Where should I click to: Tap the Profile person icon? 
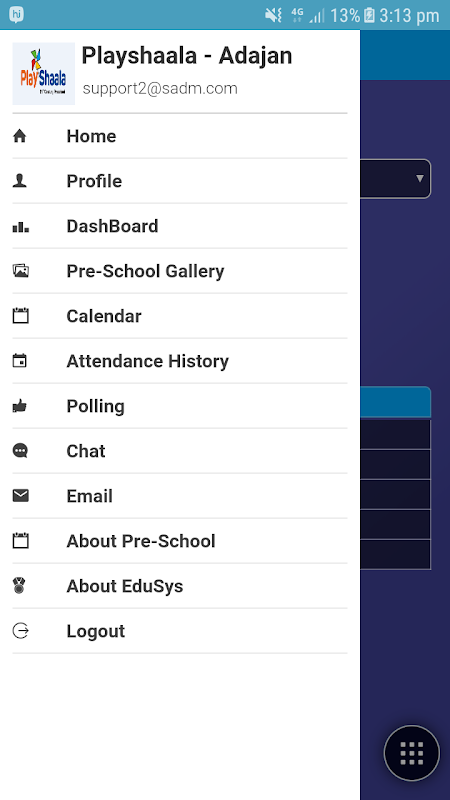(19, 181)
